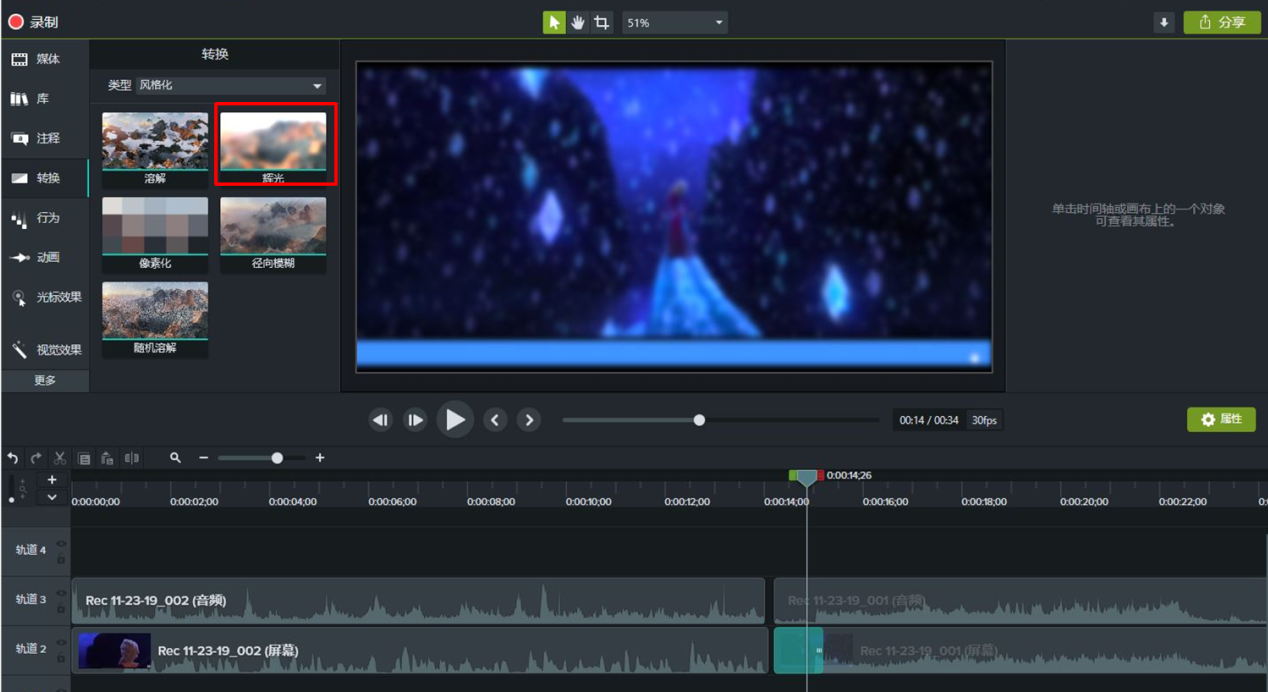Expand the 类型 风格化 type dropdown
This screenshot has width=1268, height=692.
click(231, 86)
